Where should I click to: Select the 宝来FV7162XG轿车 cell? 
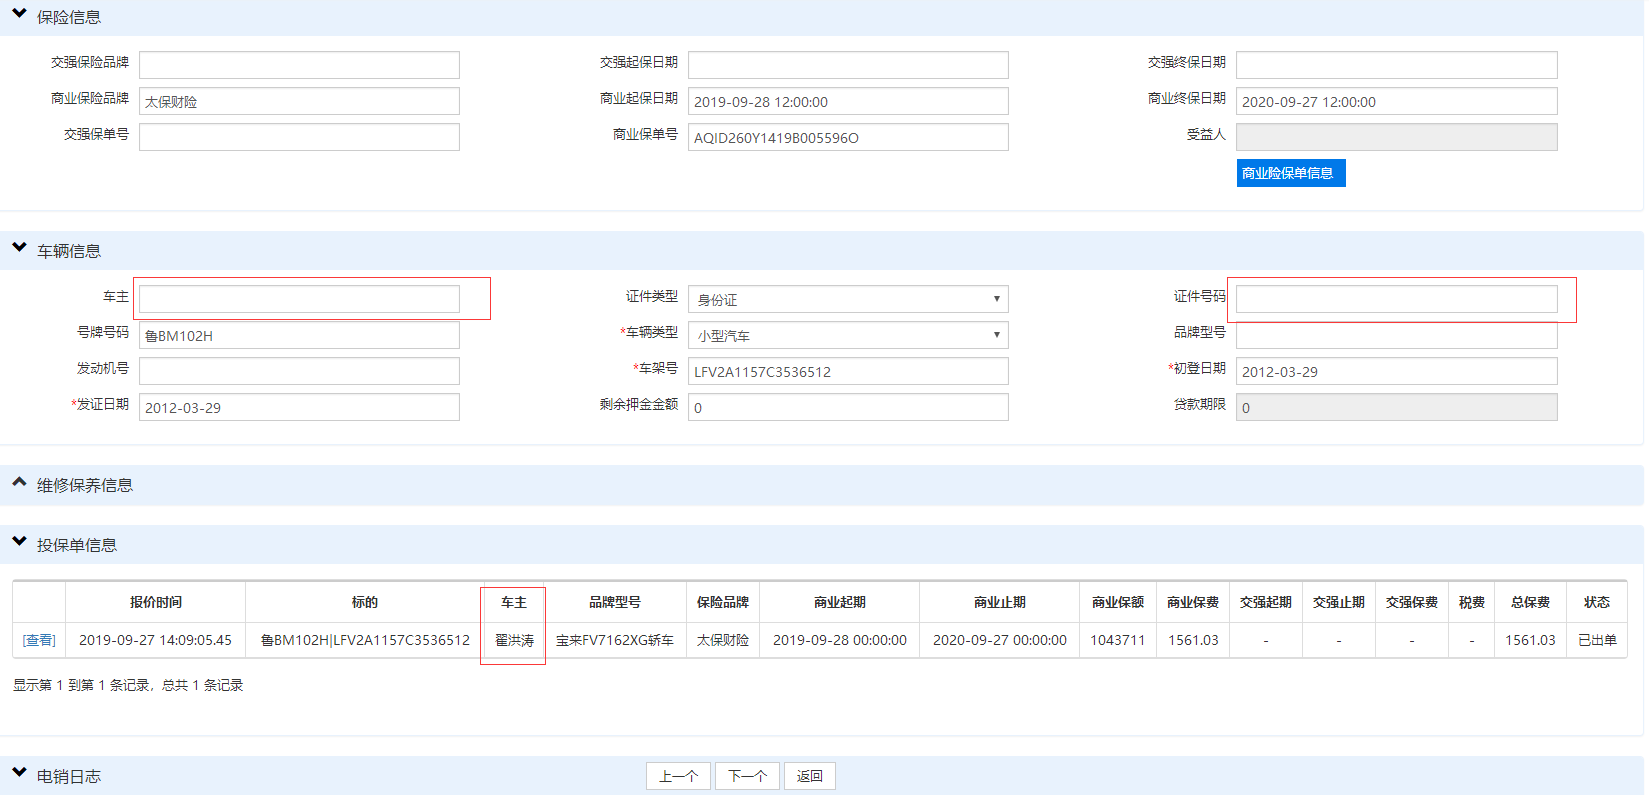click(615, 640)
